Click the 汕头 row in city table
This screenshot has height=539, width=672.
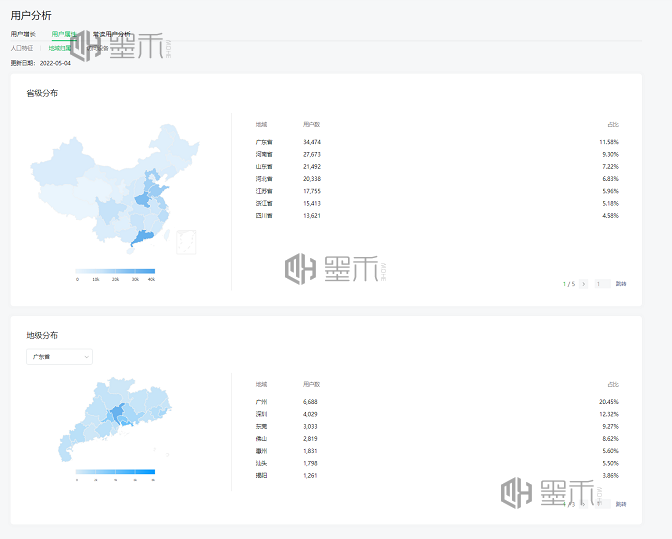(x=437, y=463)
